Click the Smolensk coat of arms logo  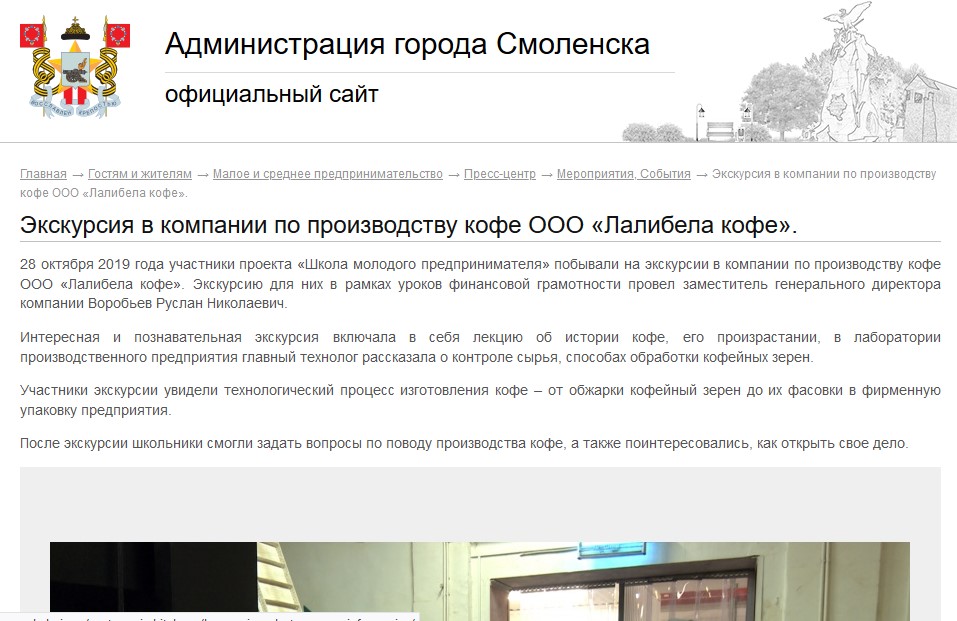point(75,67)
